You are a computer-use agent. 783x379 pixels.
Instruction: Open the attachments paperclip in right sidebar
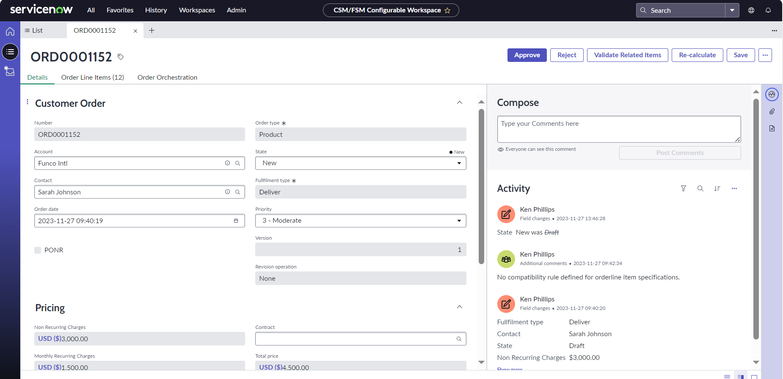pyautogui.click(x=772, y=111)
